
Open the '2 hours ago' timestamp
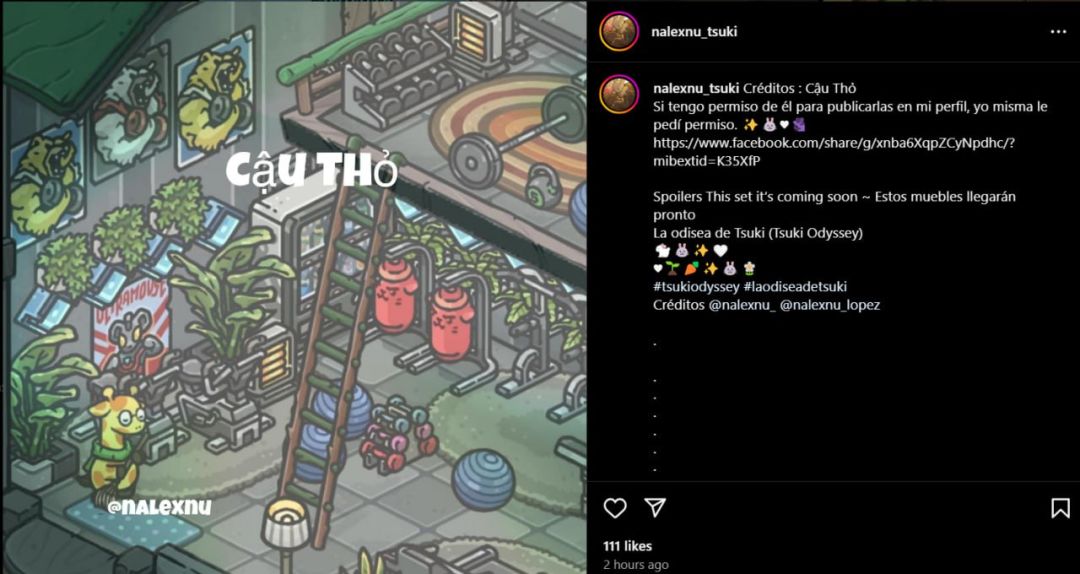coord(636,565)
